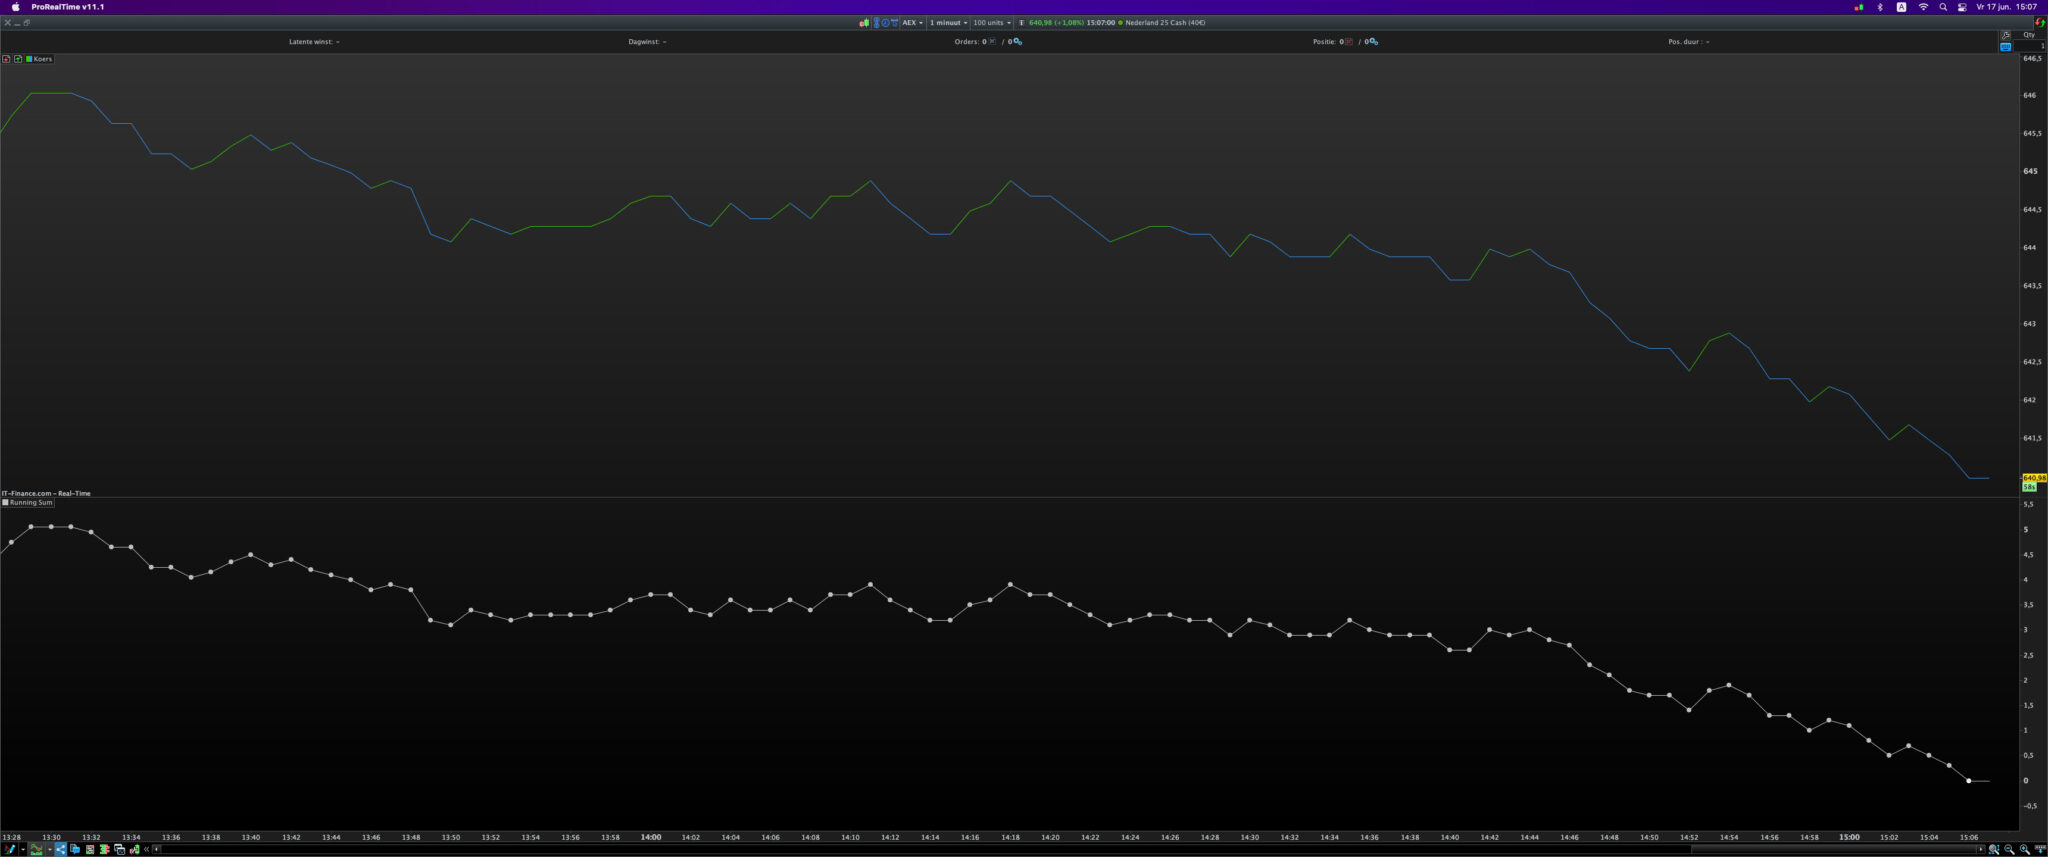This screenshot has height=857, width=2048.
Task: Open Spotlight search in menu bar
Action: (x=1943, y=7)
